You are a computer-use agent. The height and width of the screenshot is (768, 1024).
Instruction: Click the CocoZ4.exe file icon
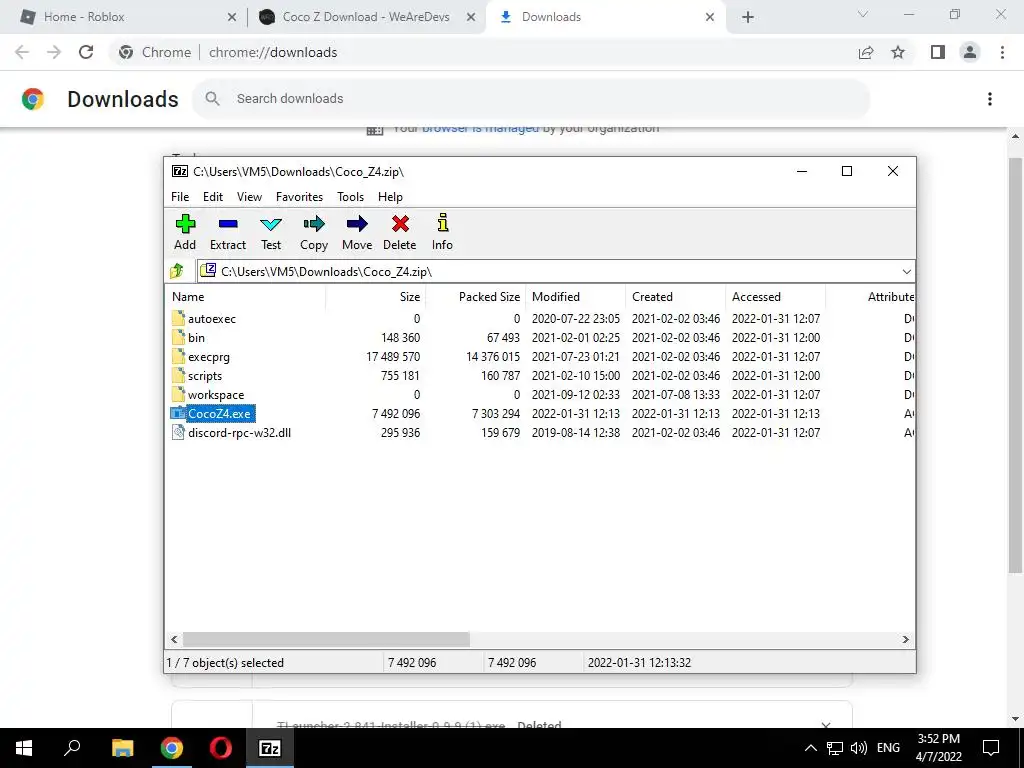178,413
